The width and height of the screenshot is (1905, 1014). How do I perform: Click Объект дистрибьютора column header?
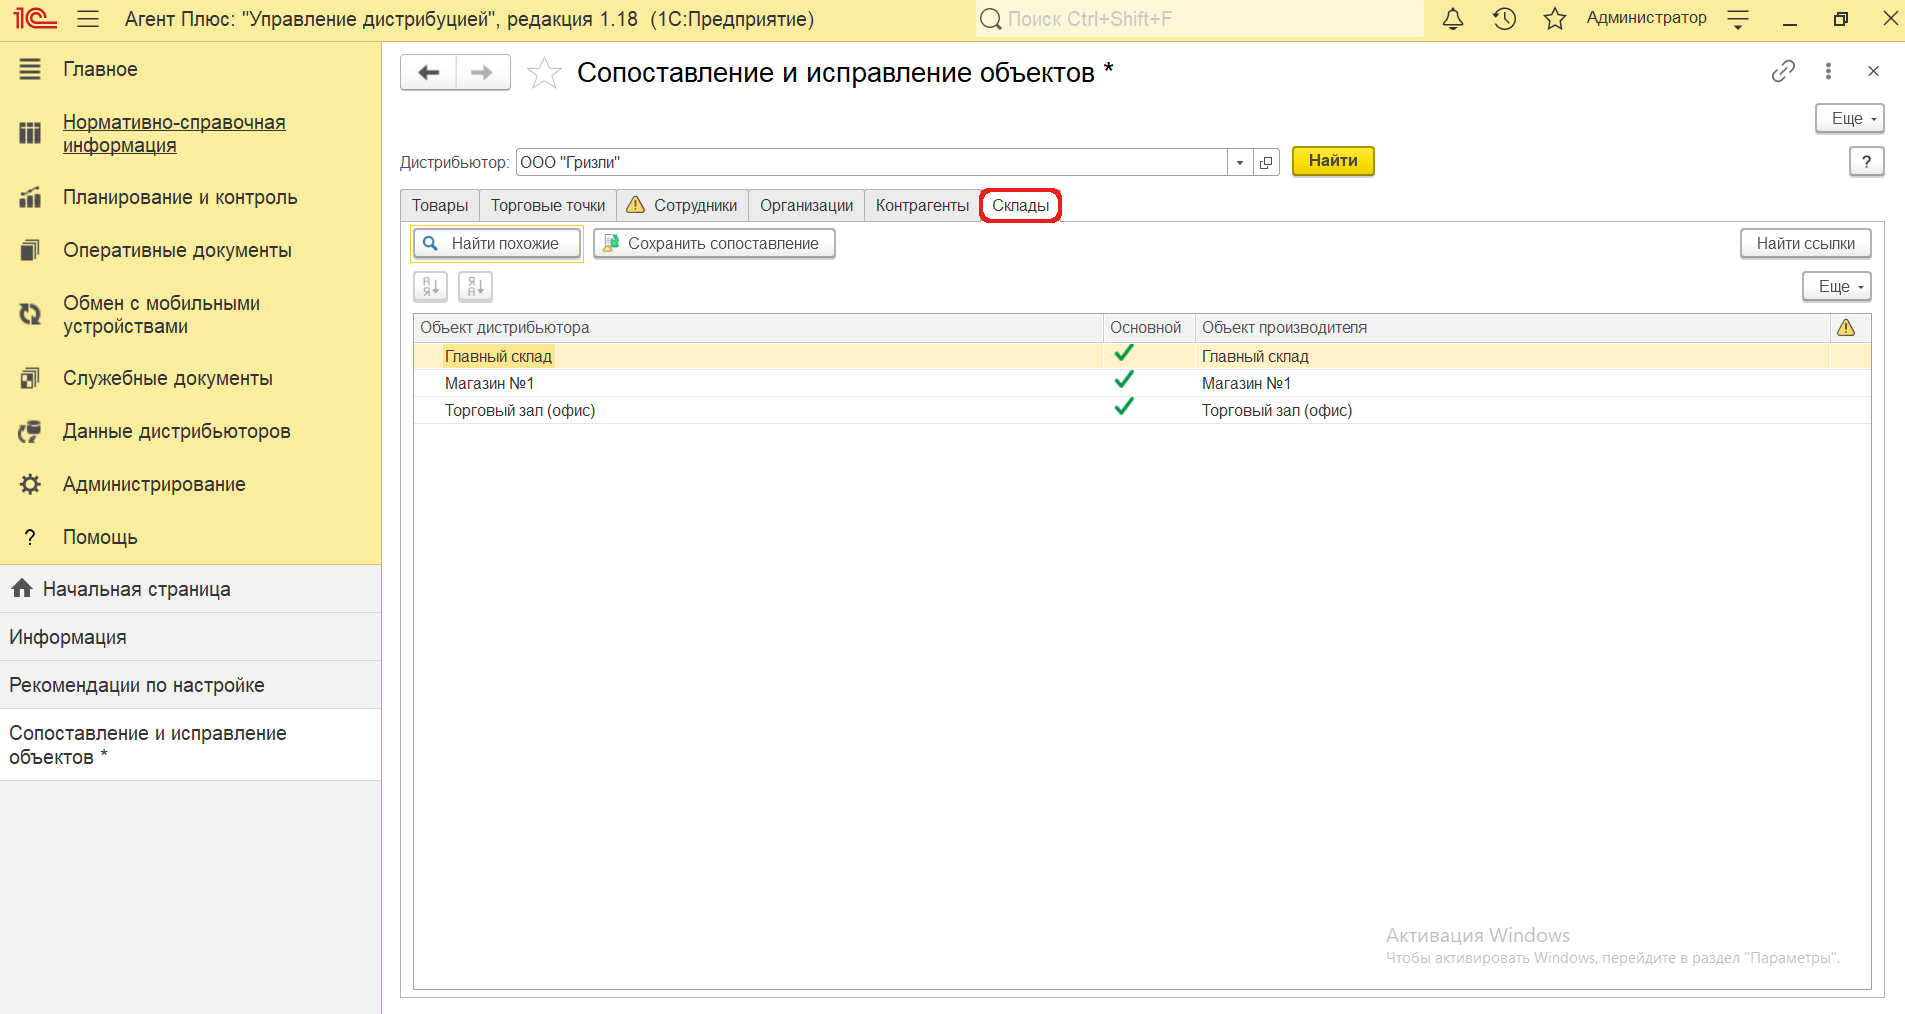click(758, 327)
